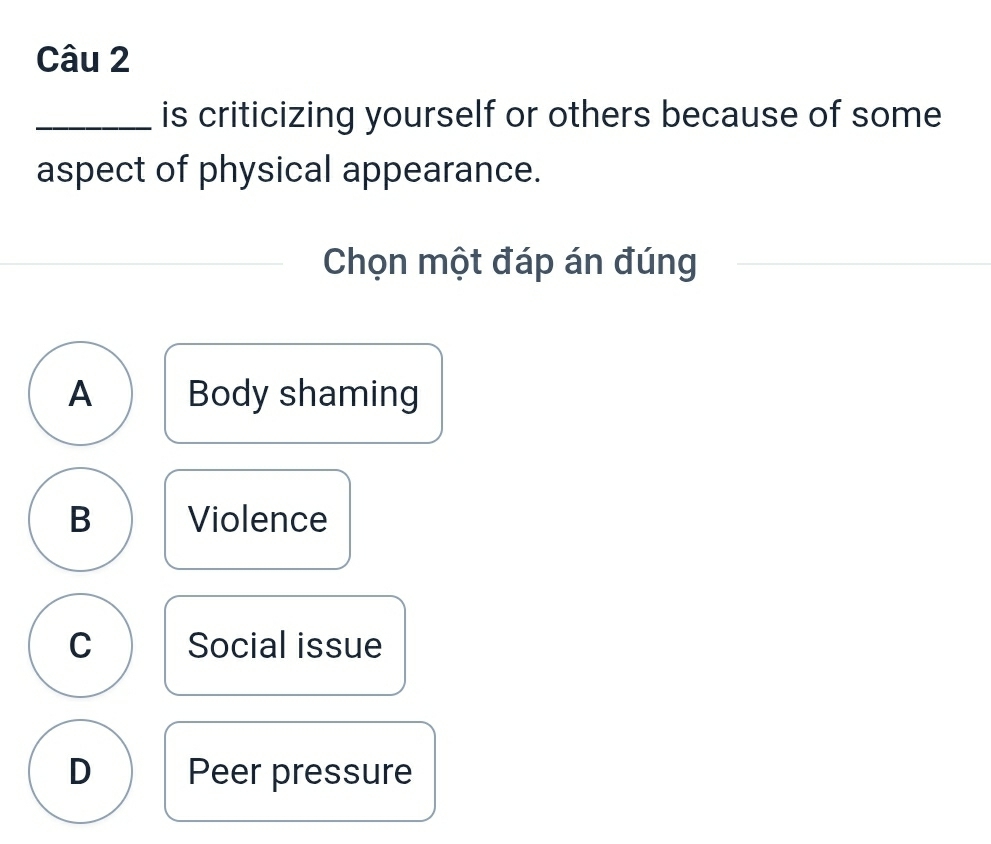Screen dimensions: 991x844
Task: Click the divider line right of the instruction
Action: click(860, 264)
